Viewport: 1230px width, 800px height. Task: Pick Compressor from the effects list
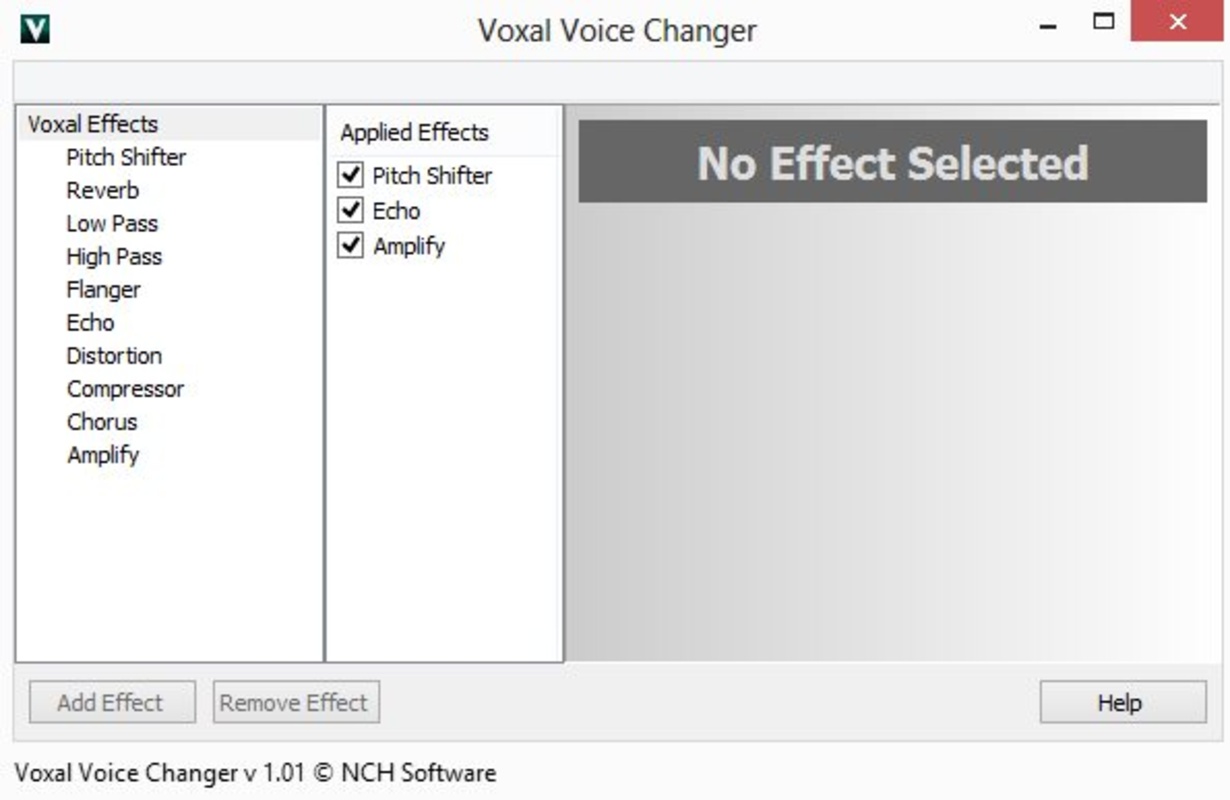pos(125,389)
